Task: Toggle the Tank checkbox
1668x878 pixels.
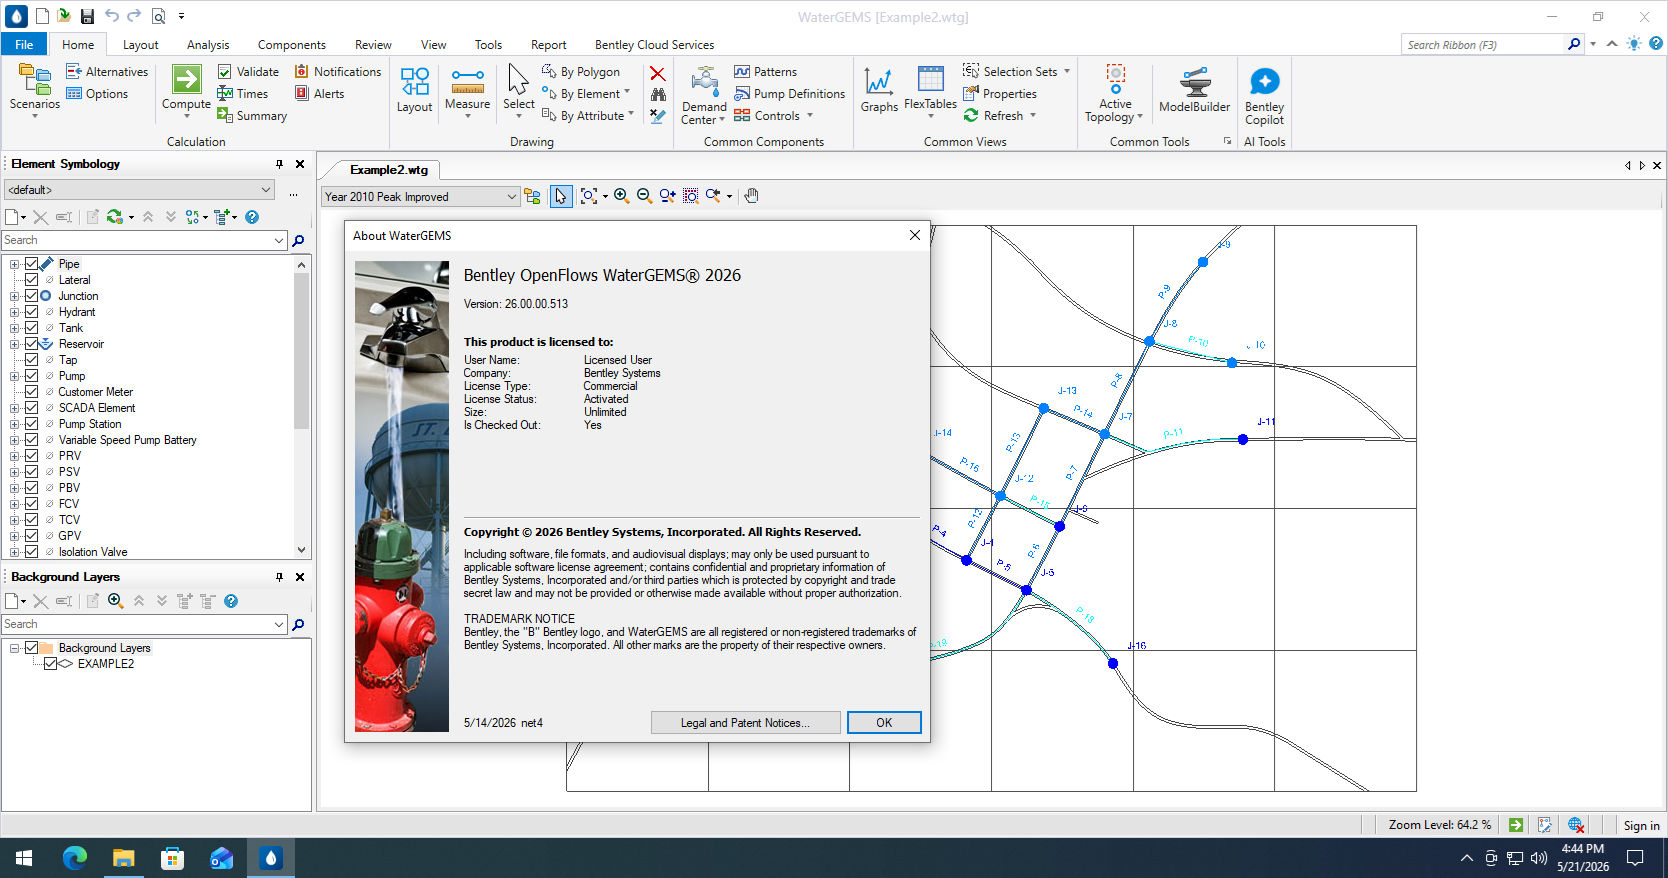Action: [x=31, y=328]
